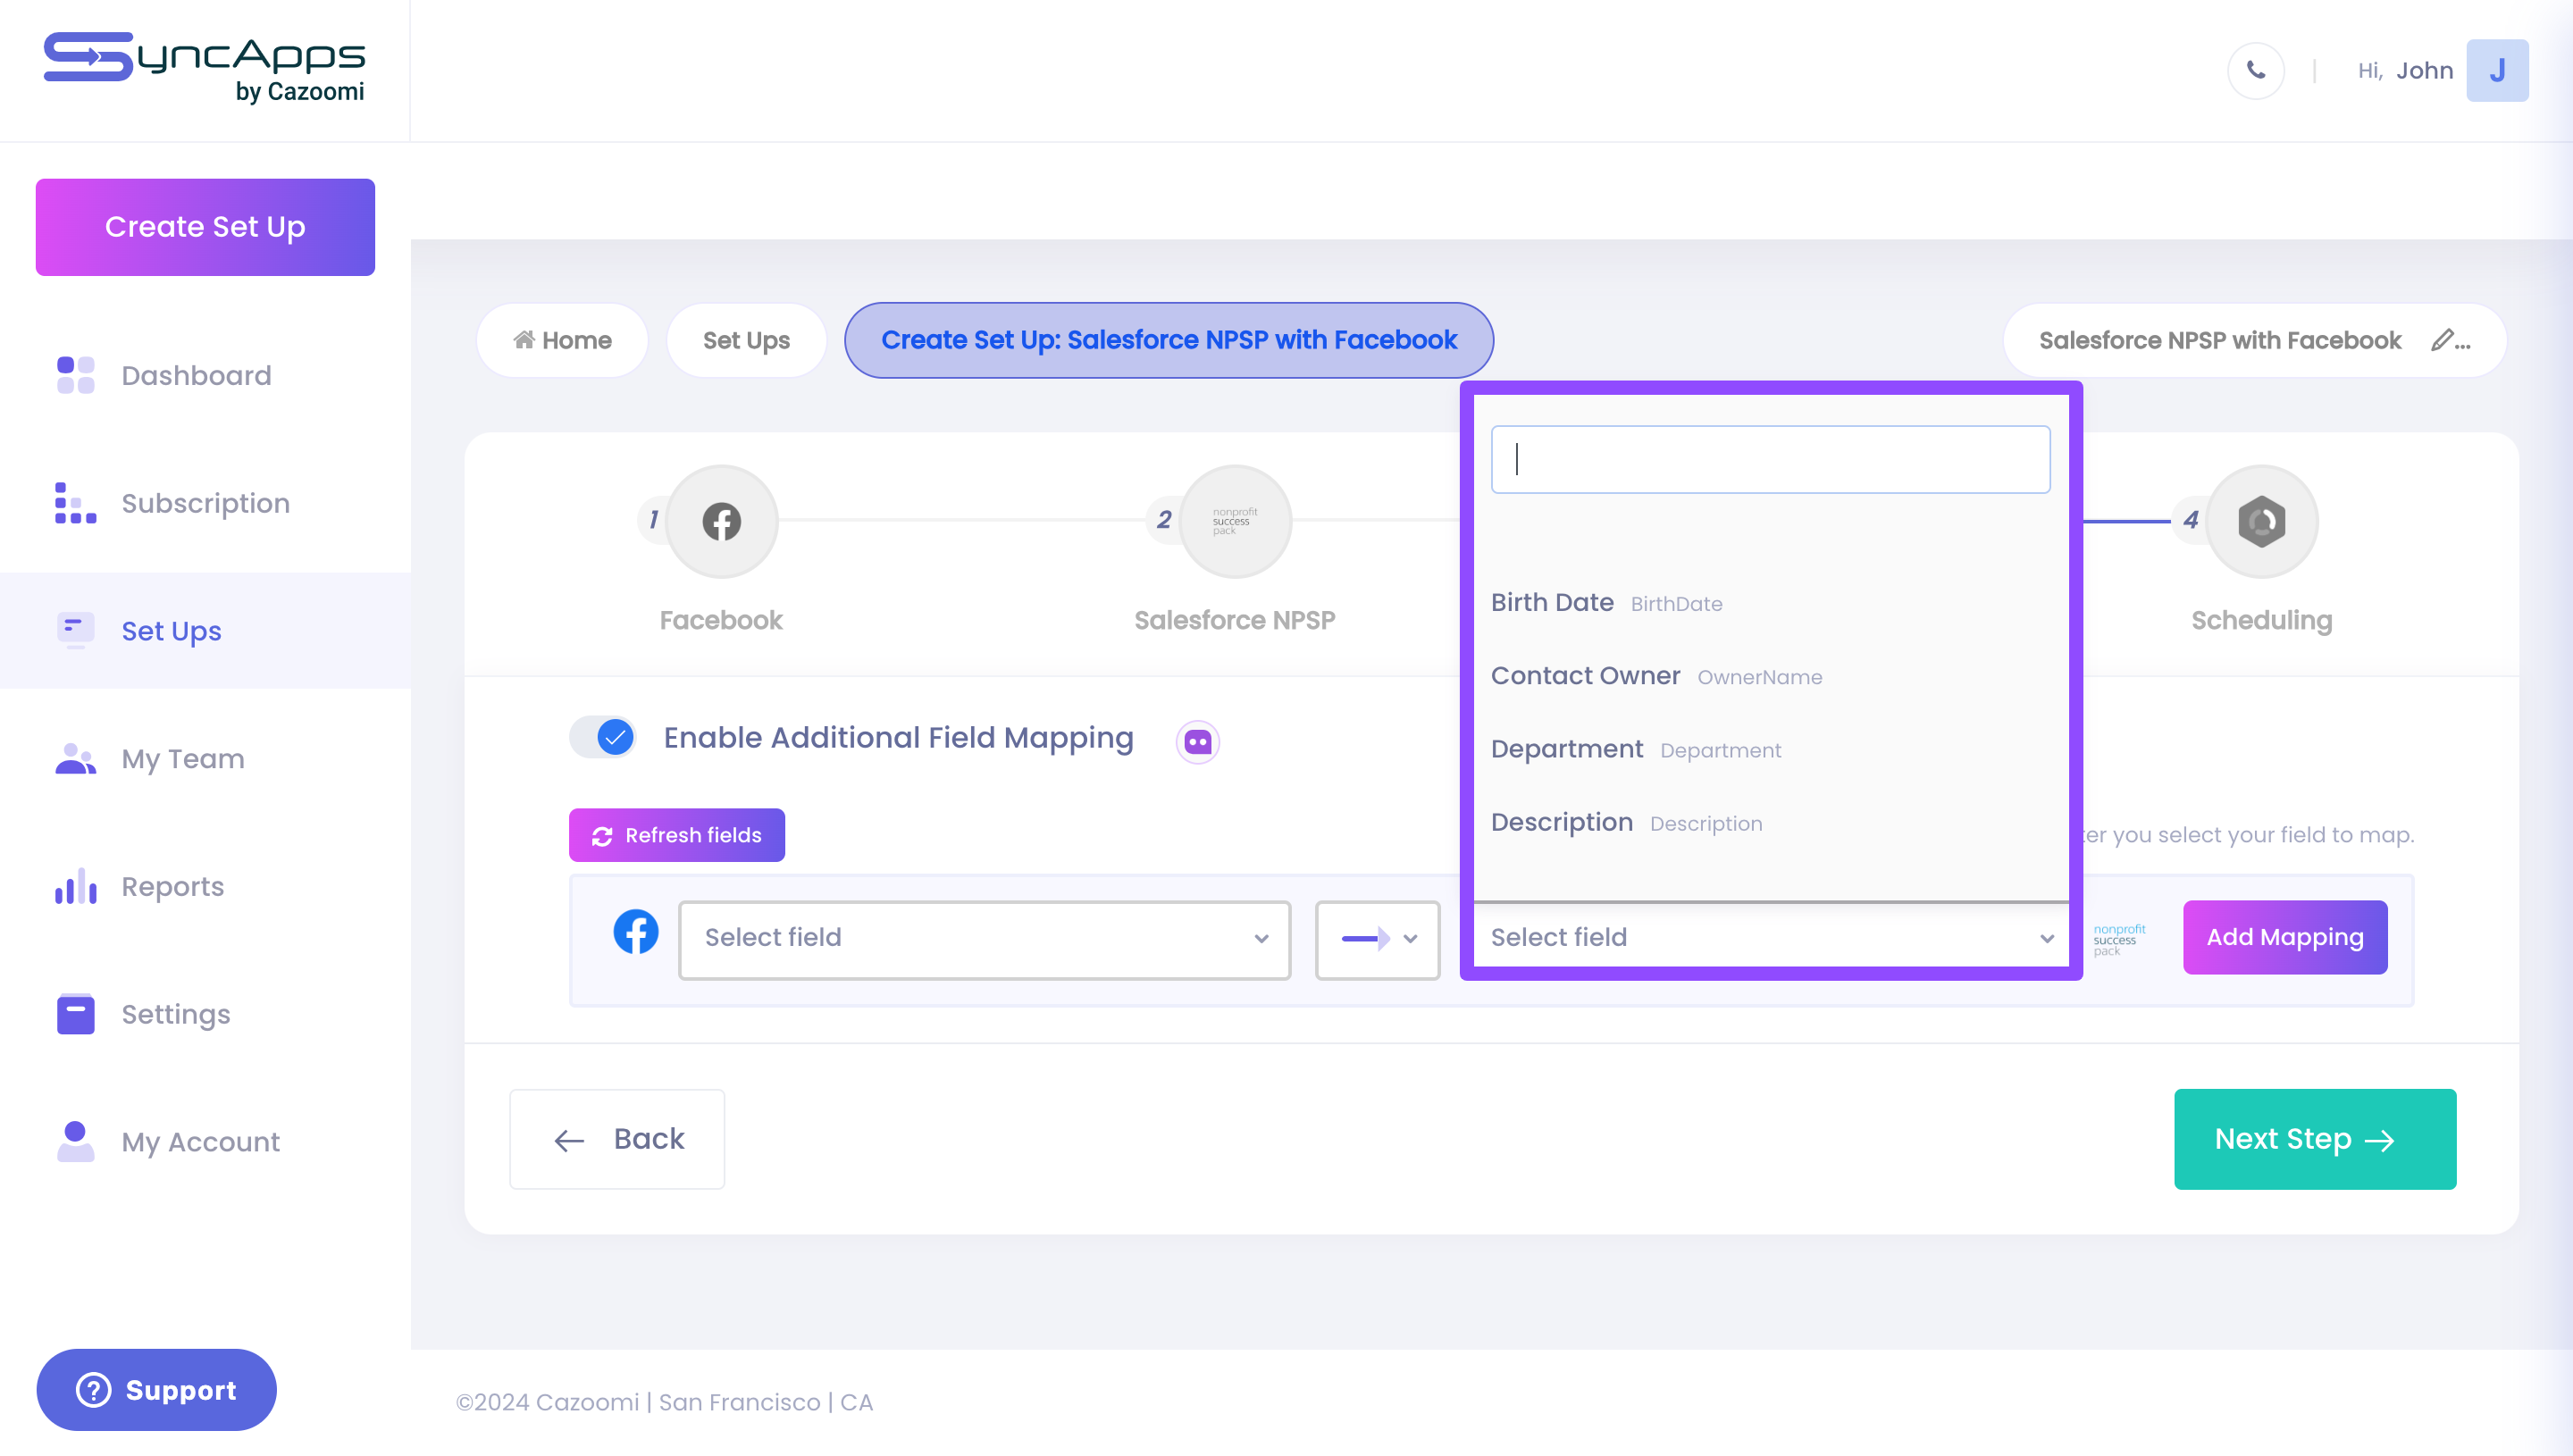The image size is (2573, 1456).
Task: Click Create Set Up: Salesforce NPSP with Facebook breadcrumb
Action: pos(1168,340)
